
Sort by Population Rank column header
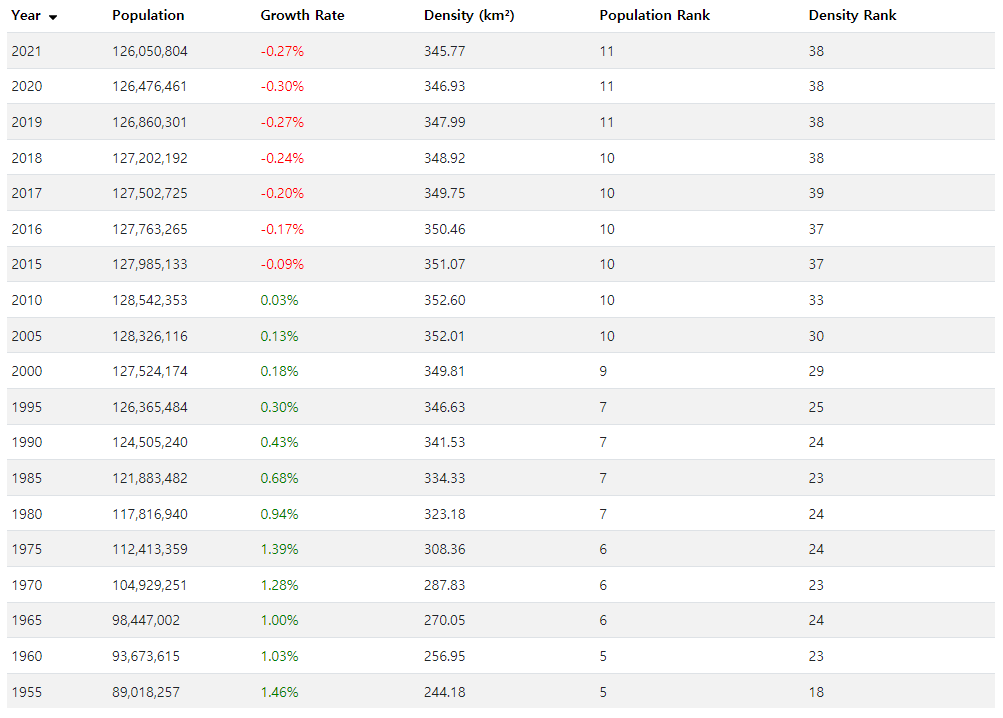pos(654,15)
